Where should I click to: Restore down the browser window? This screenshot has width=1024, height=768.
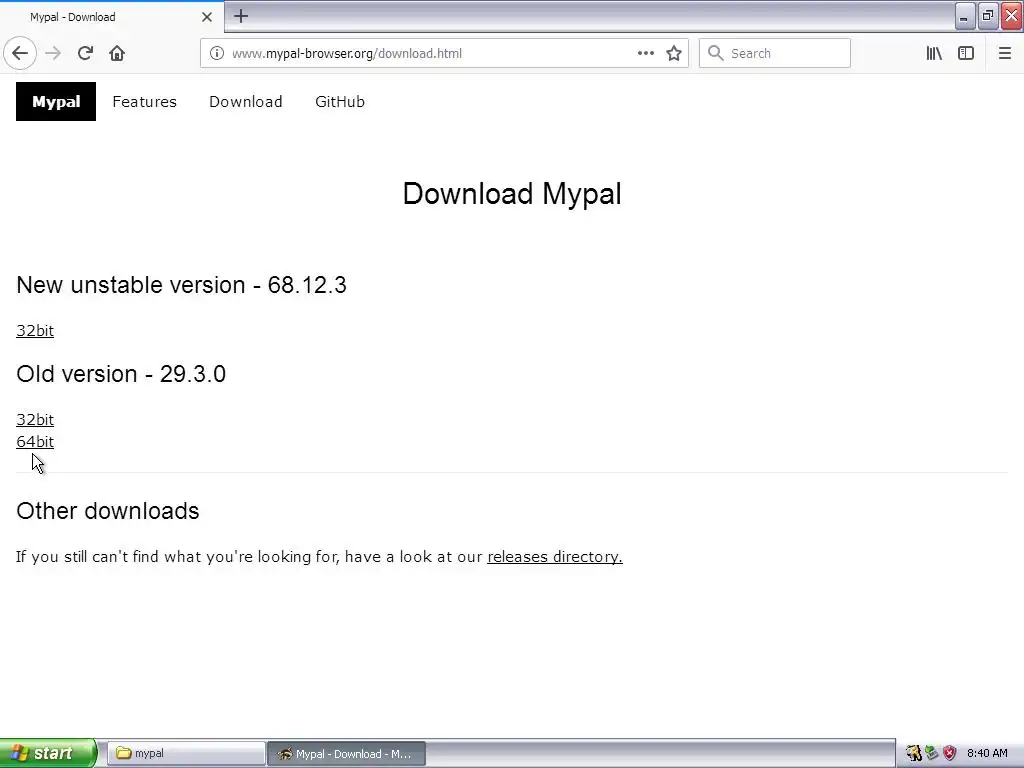[x=988, y=16]
